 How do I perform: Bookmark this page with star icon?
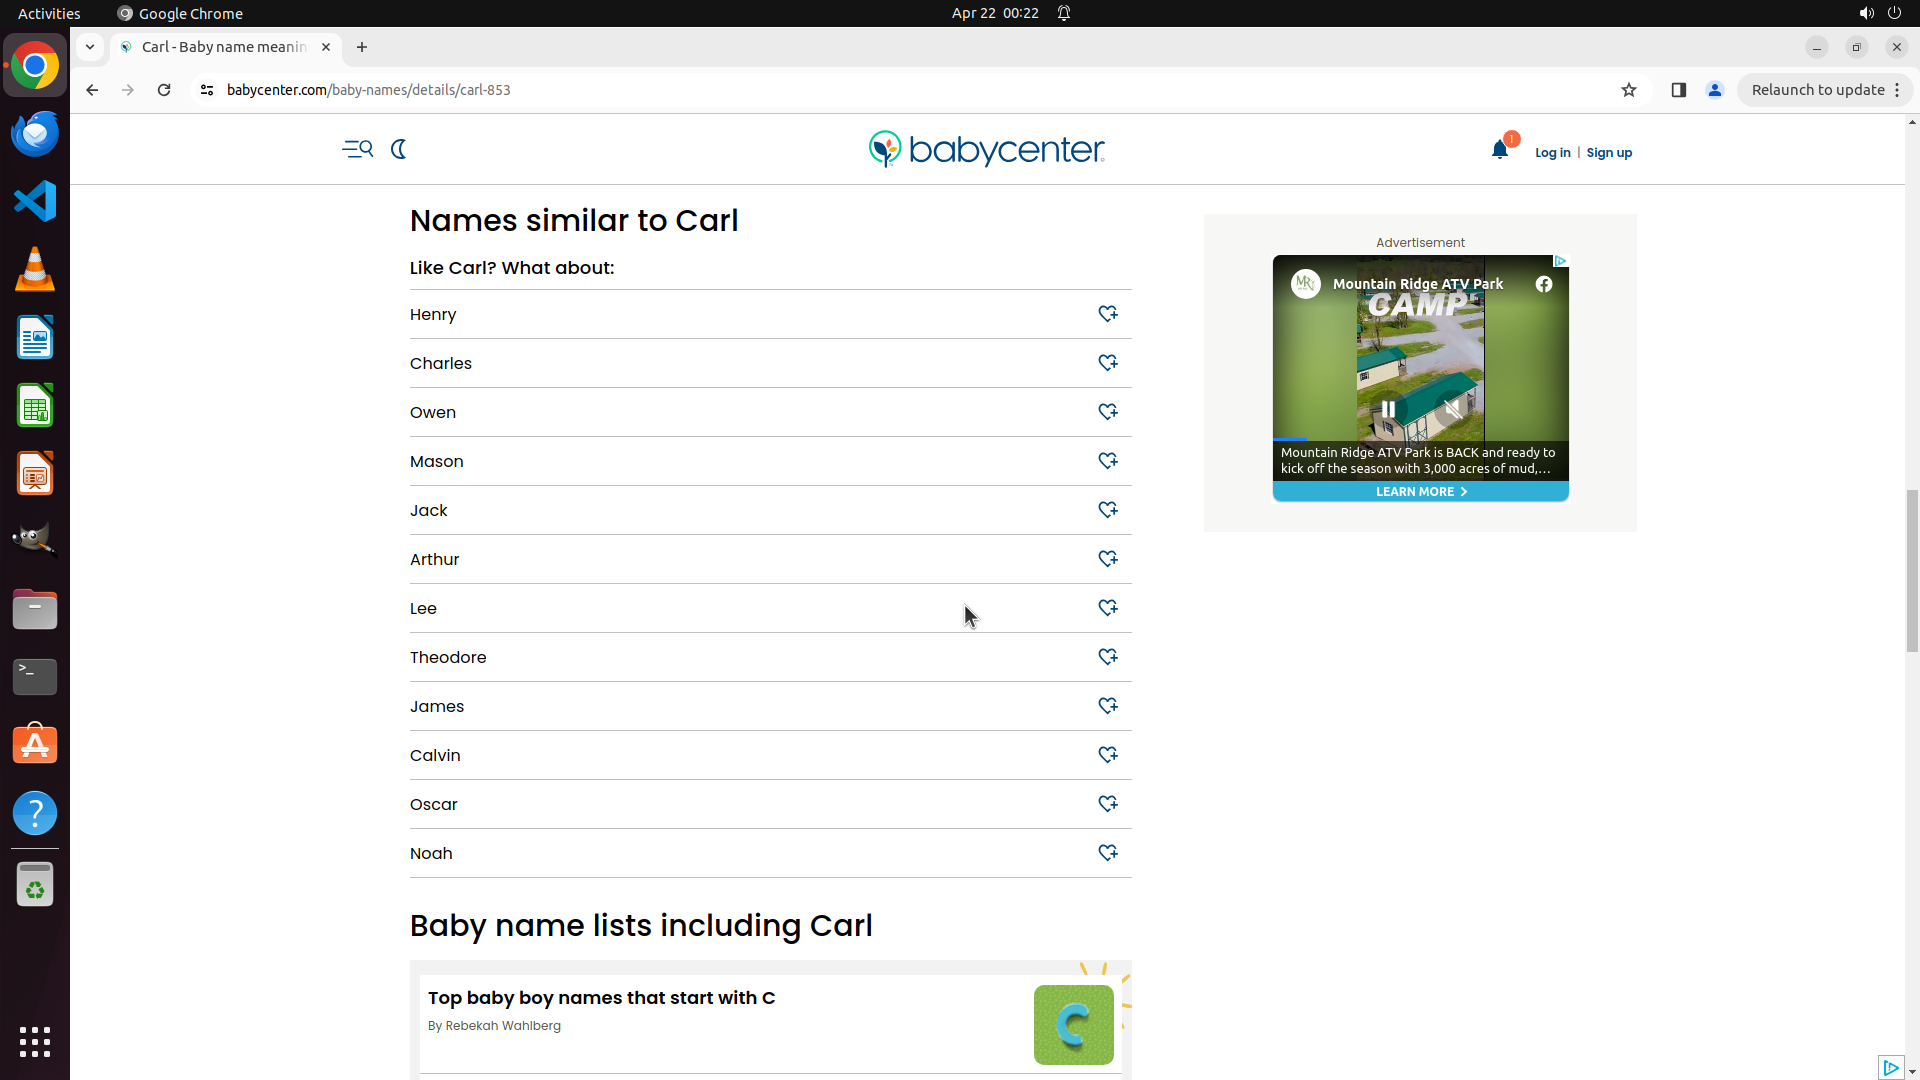click(x=1629, y=90)
